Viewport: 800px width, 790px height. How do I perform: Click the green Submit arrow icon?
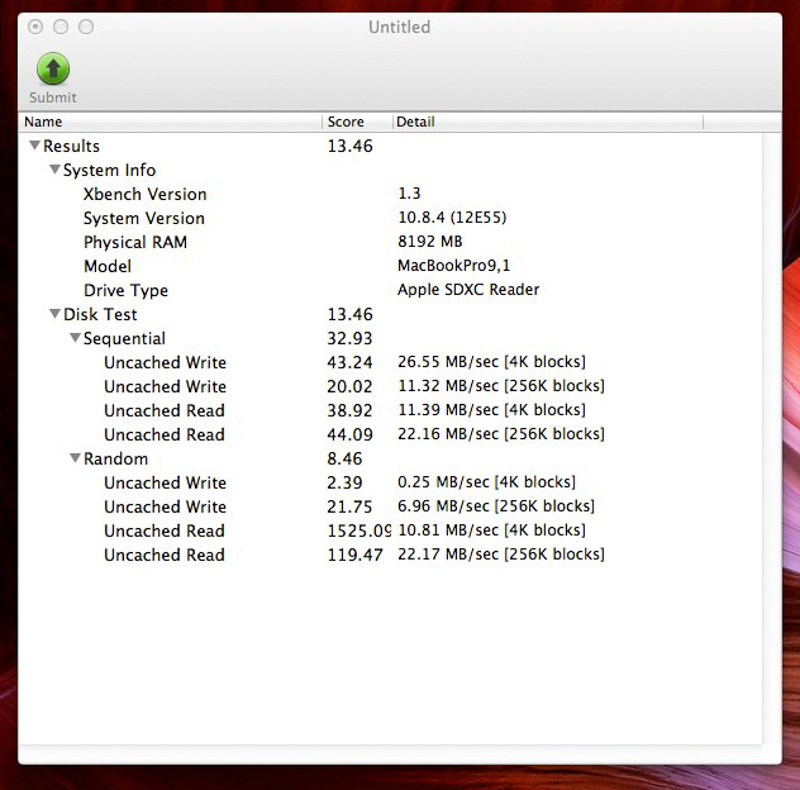[53, 69]
